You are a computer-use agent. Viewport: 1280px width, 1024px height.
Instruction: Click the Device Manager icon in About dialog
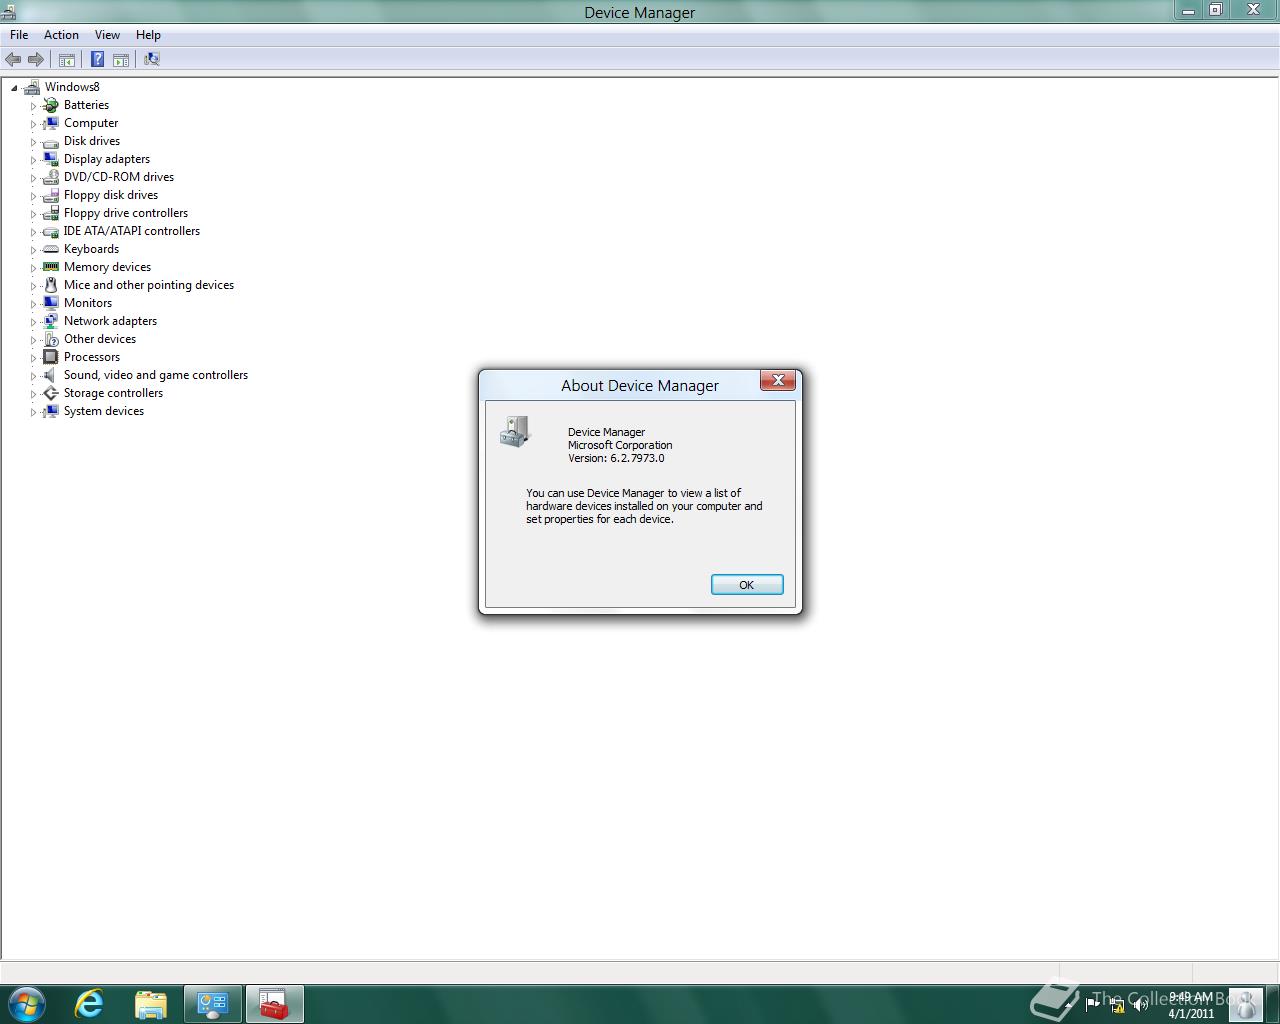click(x=514, y=432)
